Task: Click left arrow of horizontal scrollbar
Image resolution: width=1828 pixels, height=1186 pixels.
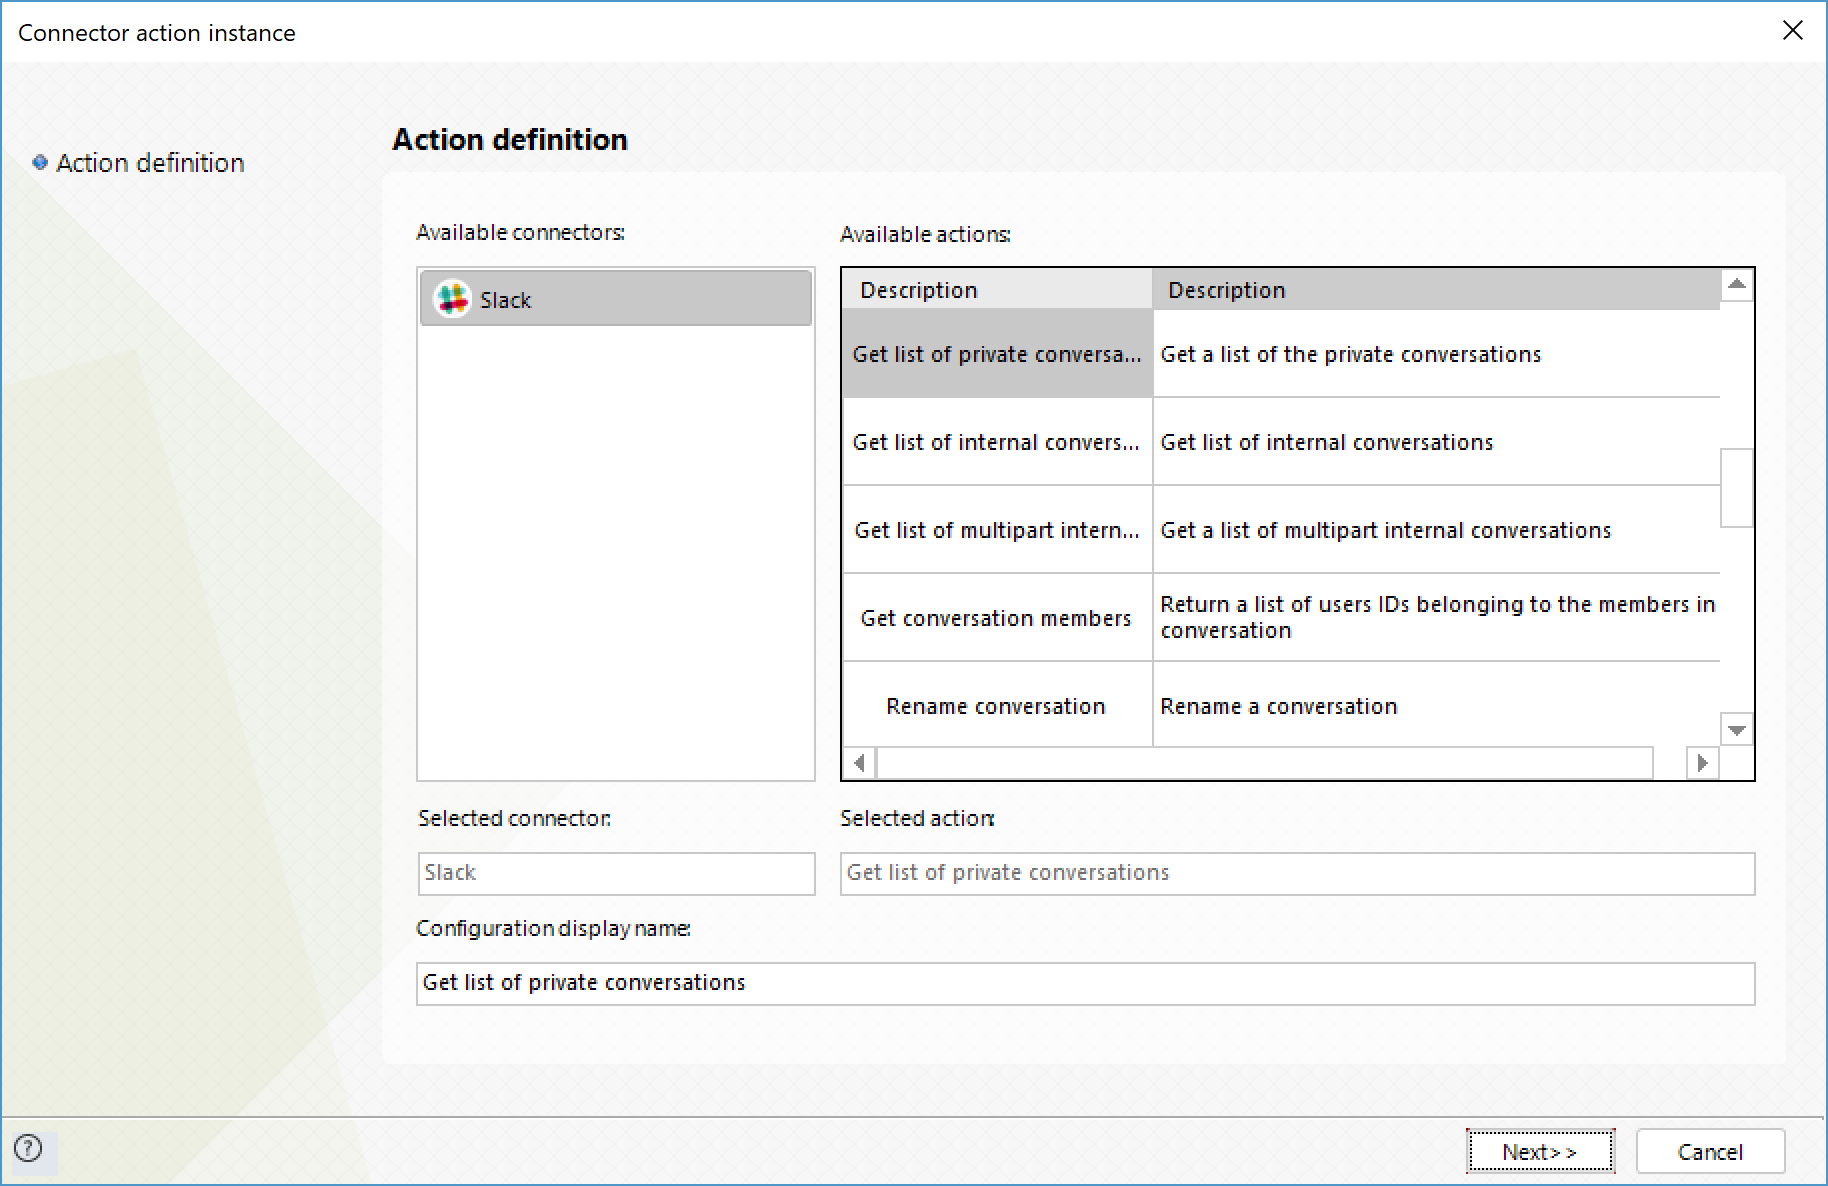Action: (859, 763)
